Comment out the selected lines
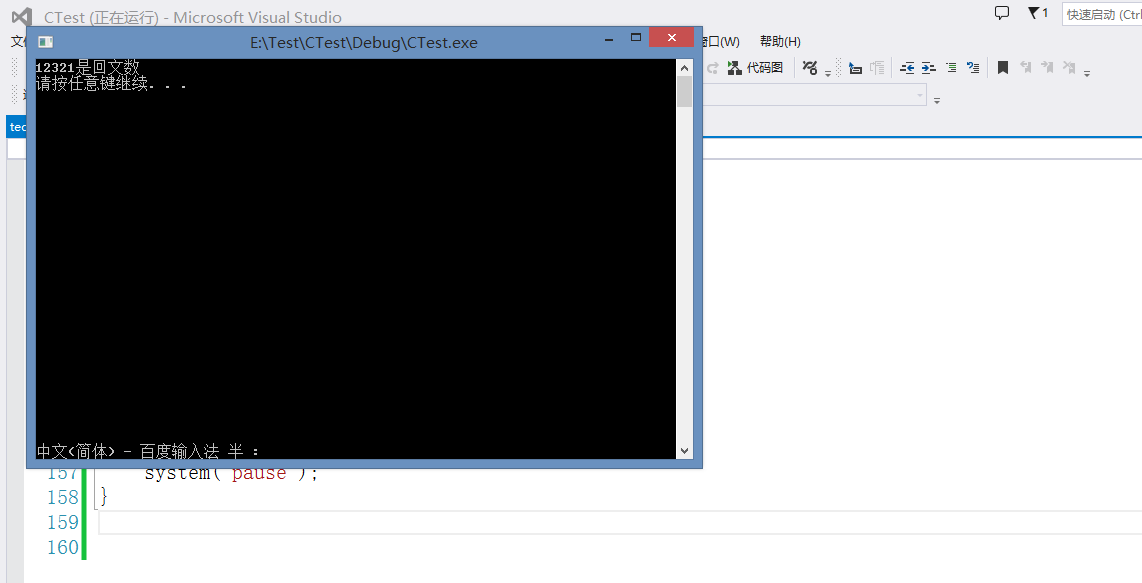This screenshot has height=583, width=1142. pos(951,68)
